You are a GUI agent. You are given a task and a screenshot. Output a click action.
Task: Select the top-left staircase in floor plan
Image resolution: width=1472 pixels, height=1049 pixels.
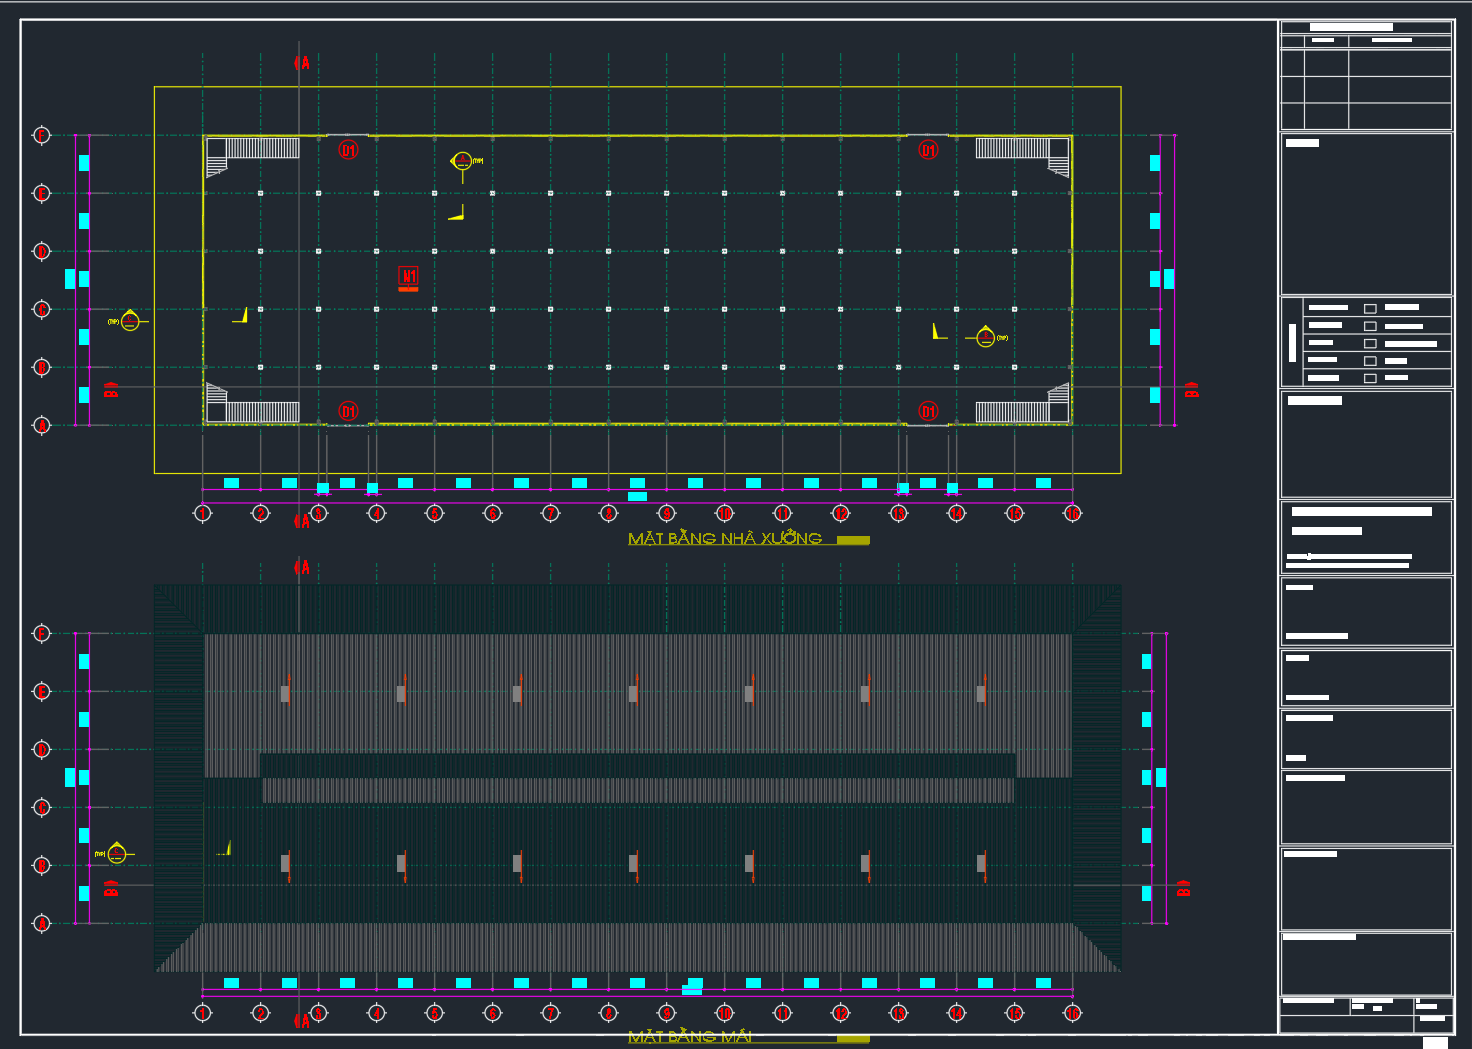coord(252,155)
